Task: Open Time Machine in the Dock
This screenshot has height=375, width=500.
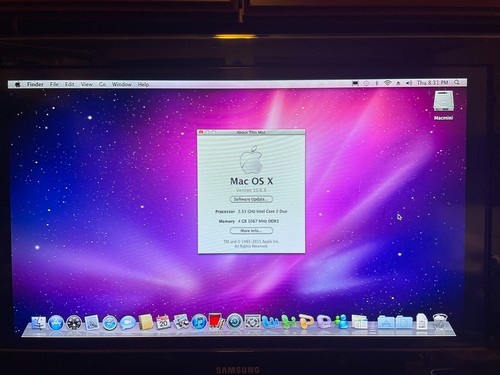Action: coord(235,322)
